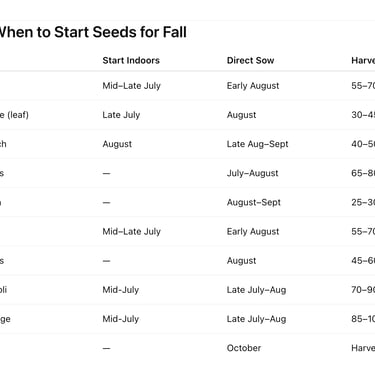Click the dash in the 'October' row

(106, 348)
